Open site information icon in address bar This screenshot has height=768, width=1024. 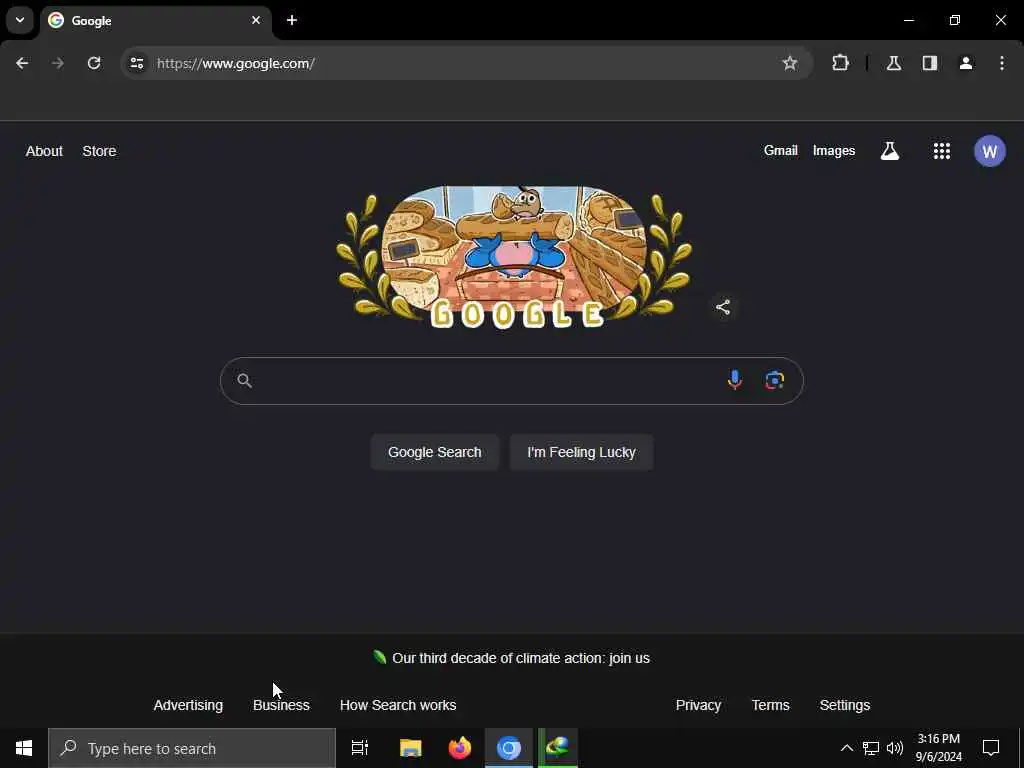[137, 63]
